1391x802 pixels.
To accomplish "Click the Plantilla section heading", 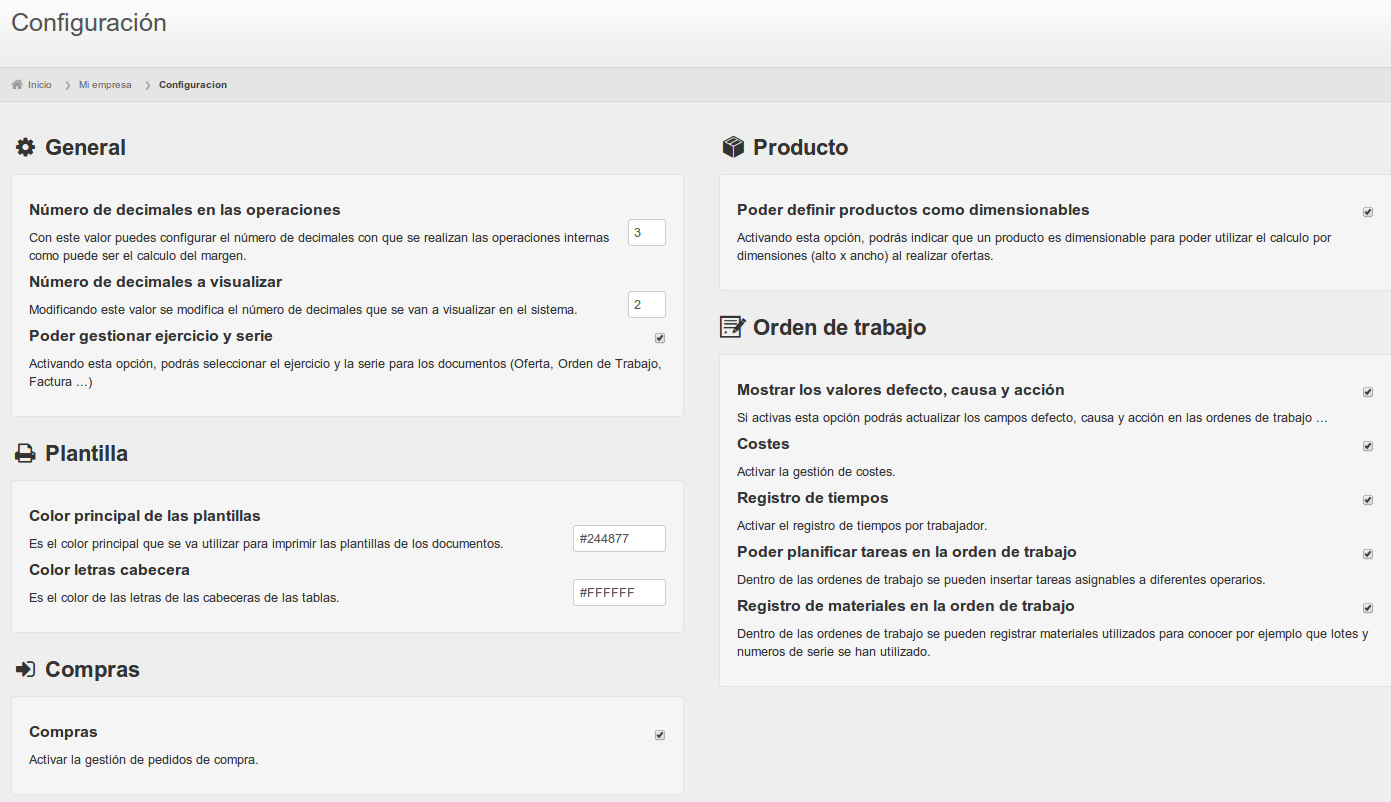I will tap(87, 453).
